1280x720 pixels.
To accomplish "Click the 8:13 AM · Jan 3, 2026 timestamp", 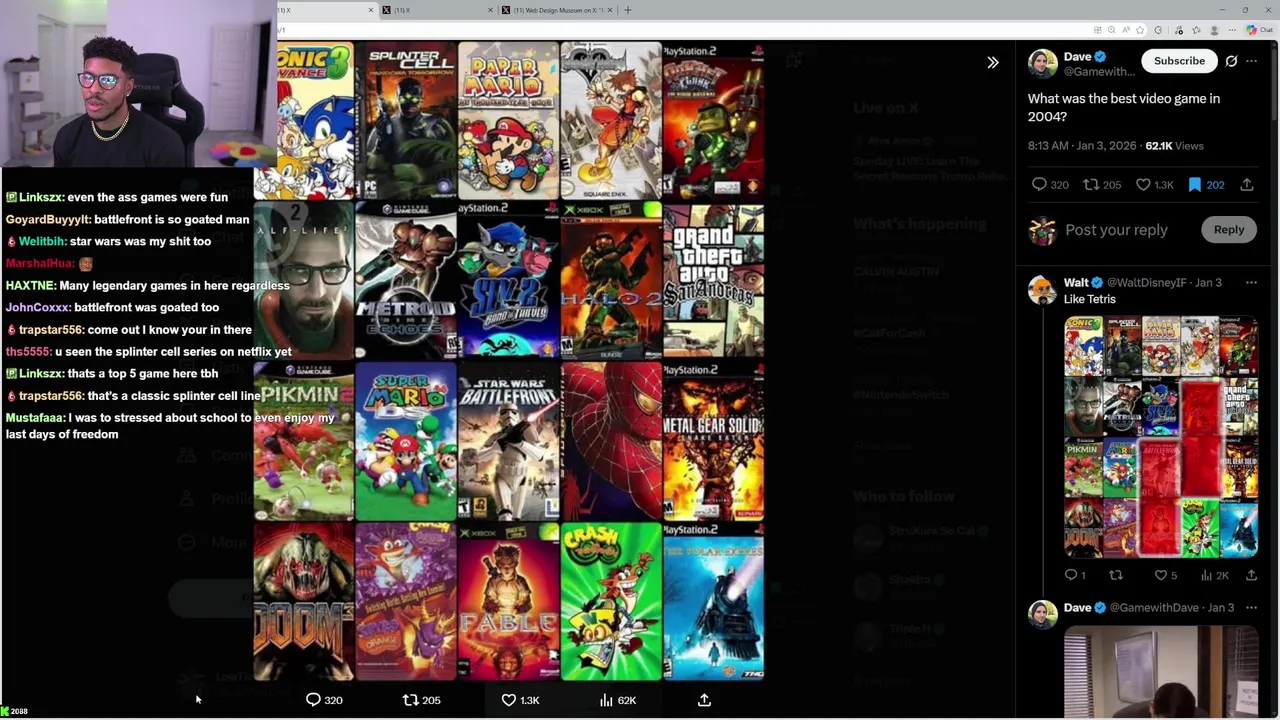I will tap(1082, 146).
